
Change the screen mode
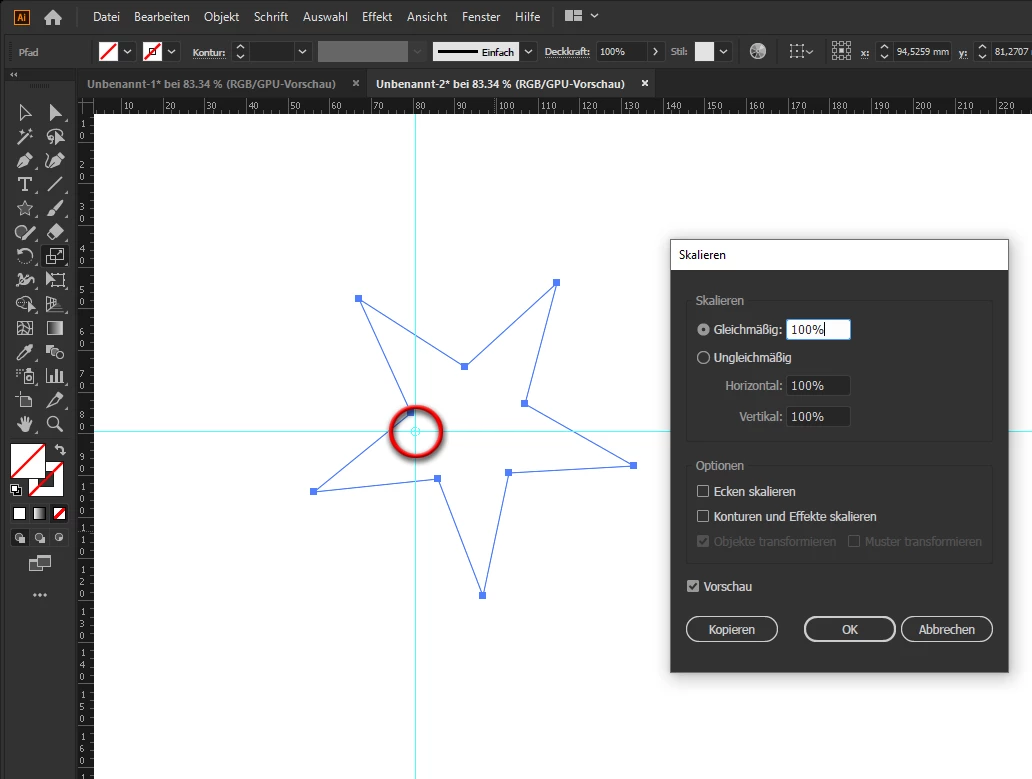[40, 563]
